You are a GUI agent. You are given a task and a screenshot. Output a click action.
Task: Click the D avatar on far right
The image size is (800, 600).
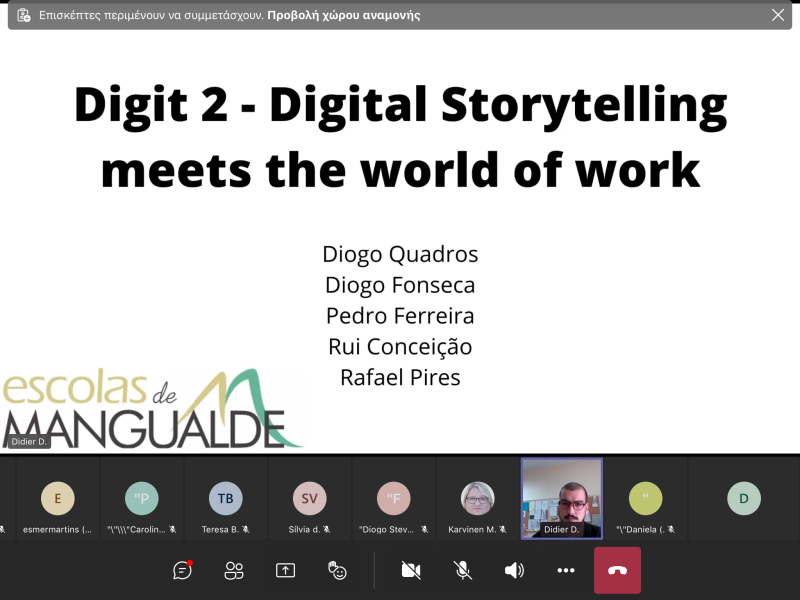tap(743, 498)
